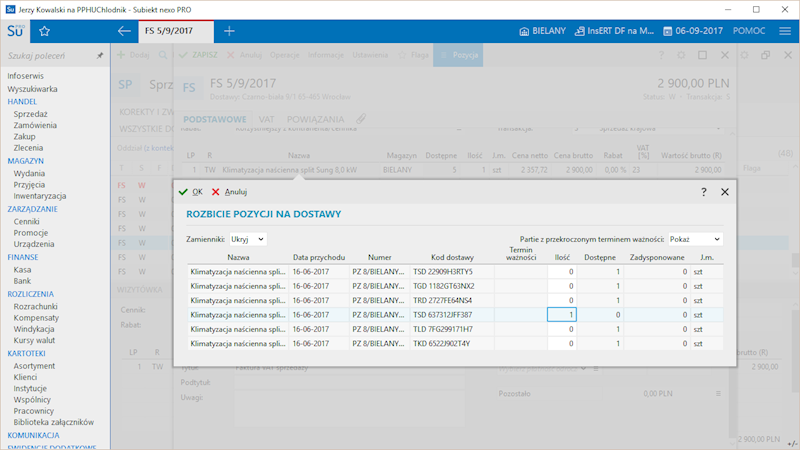The width and height of the screenshot is (800, 450).
Task: Click Ilość cell for TSD 22909H3RTY5
Action: tap(562, 272)
